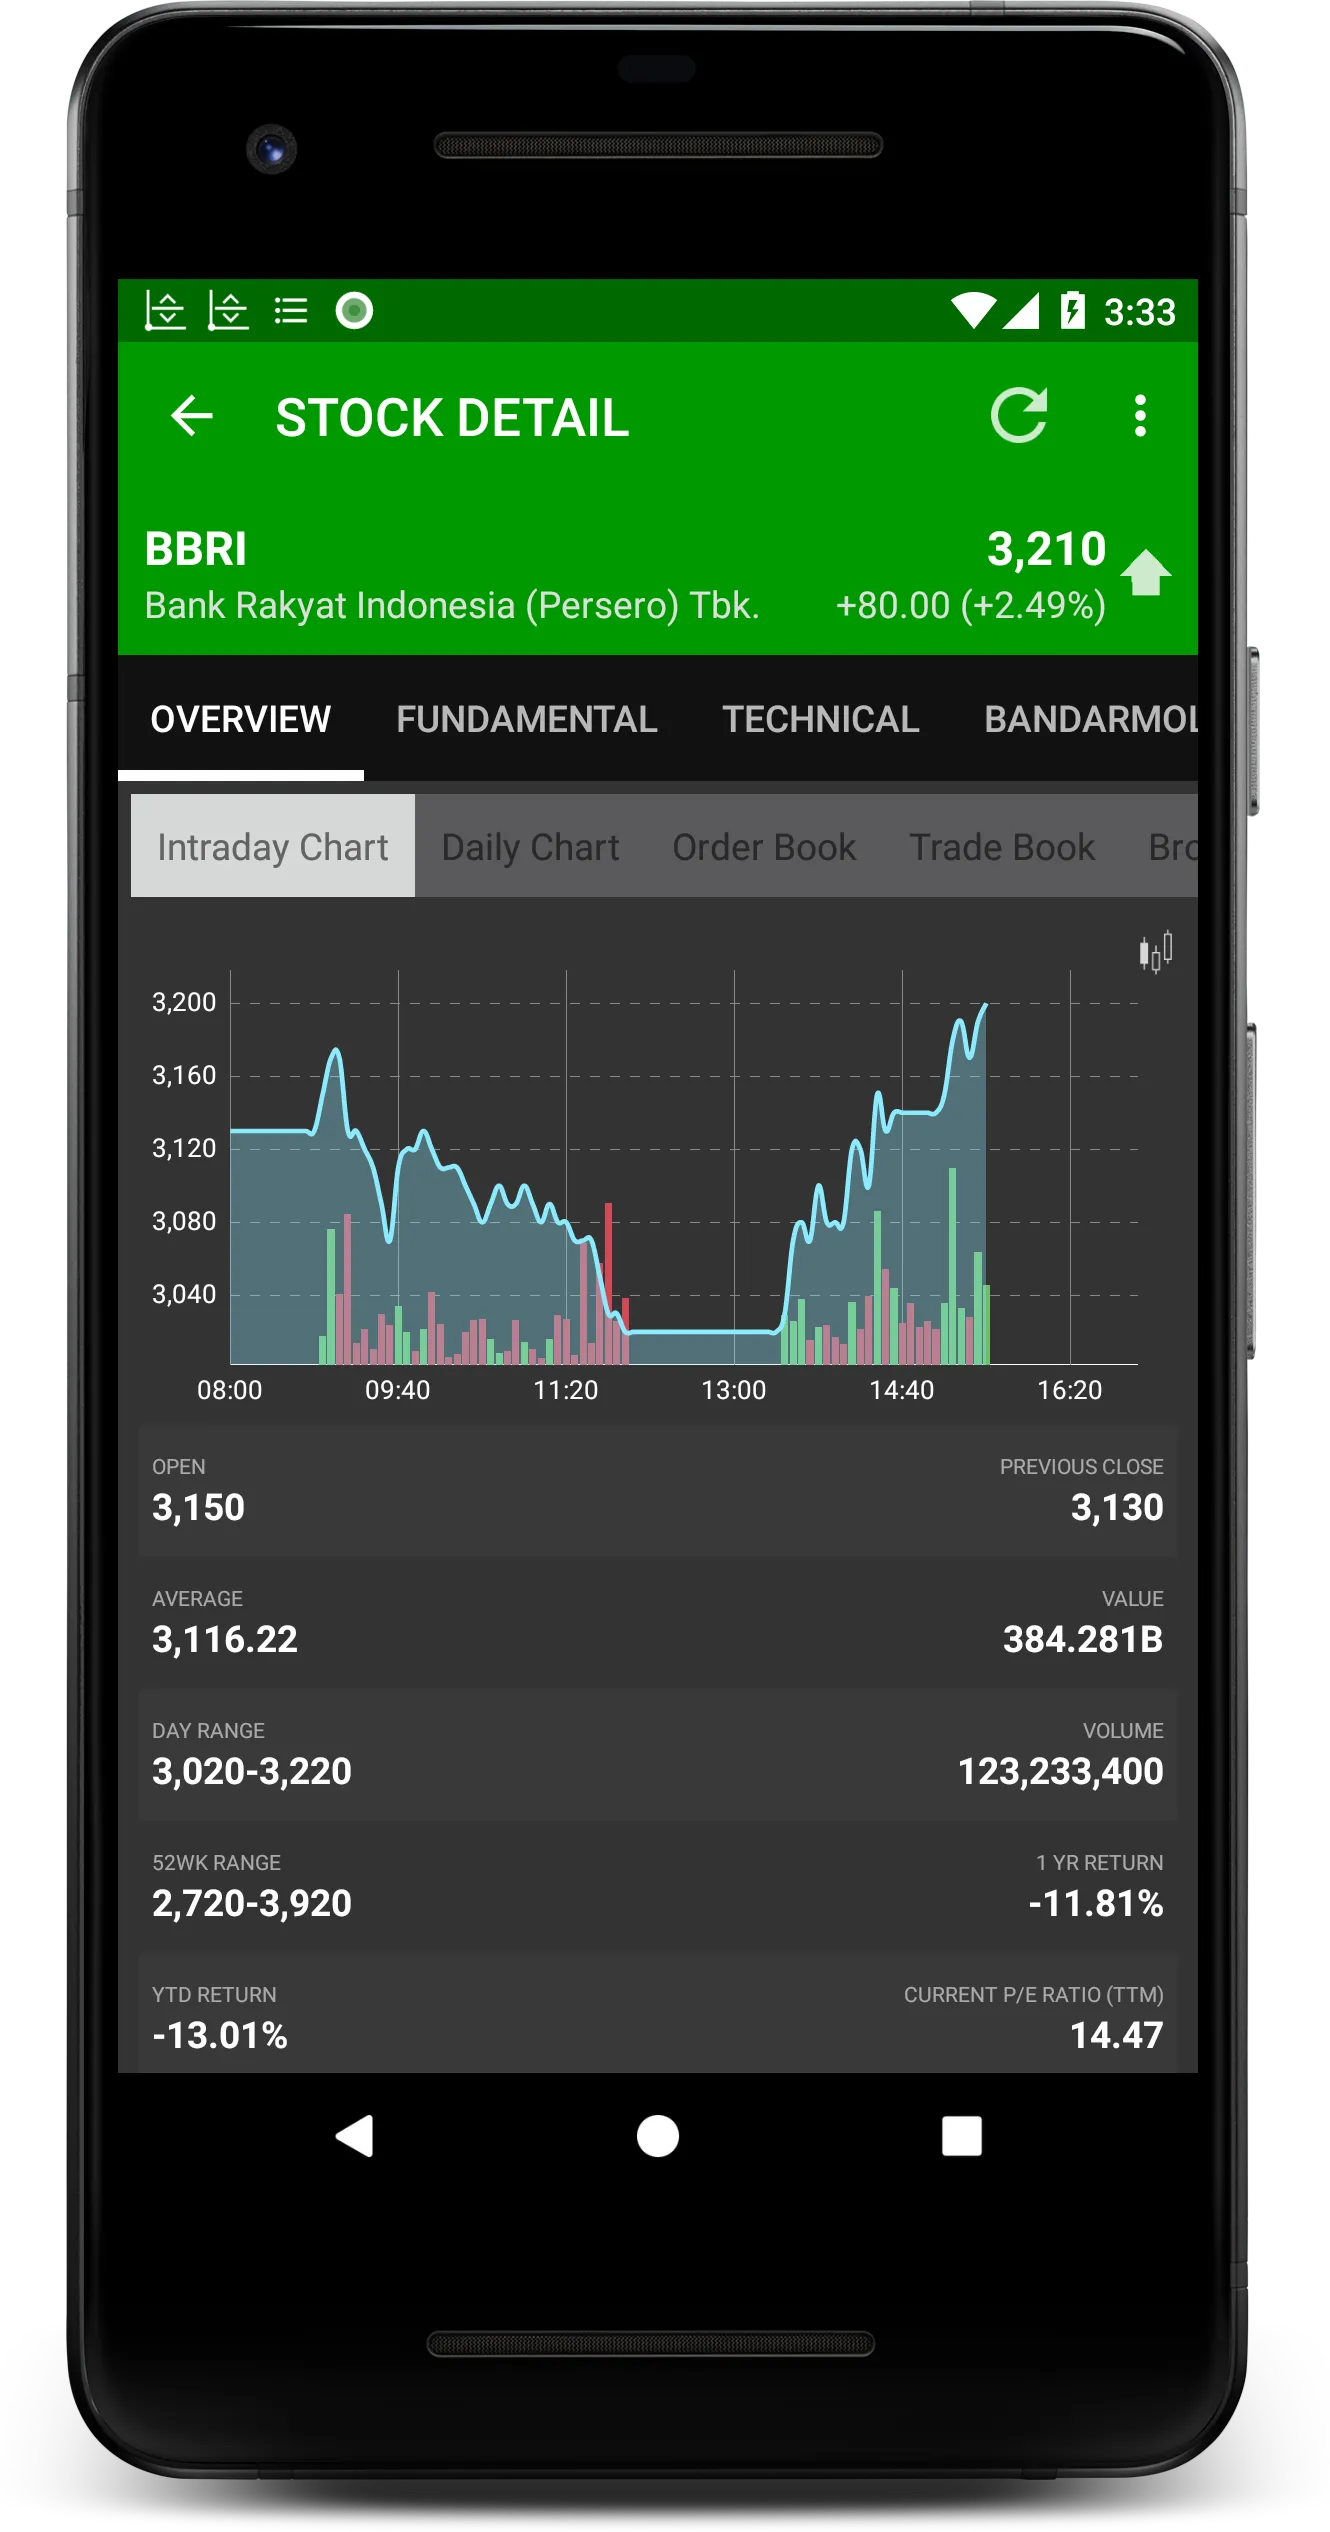
Task: Tap the list notification icon in status bar
Action: coord(291,311)
